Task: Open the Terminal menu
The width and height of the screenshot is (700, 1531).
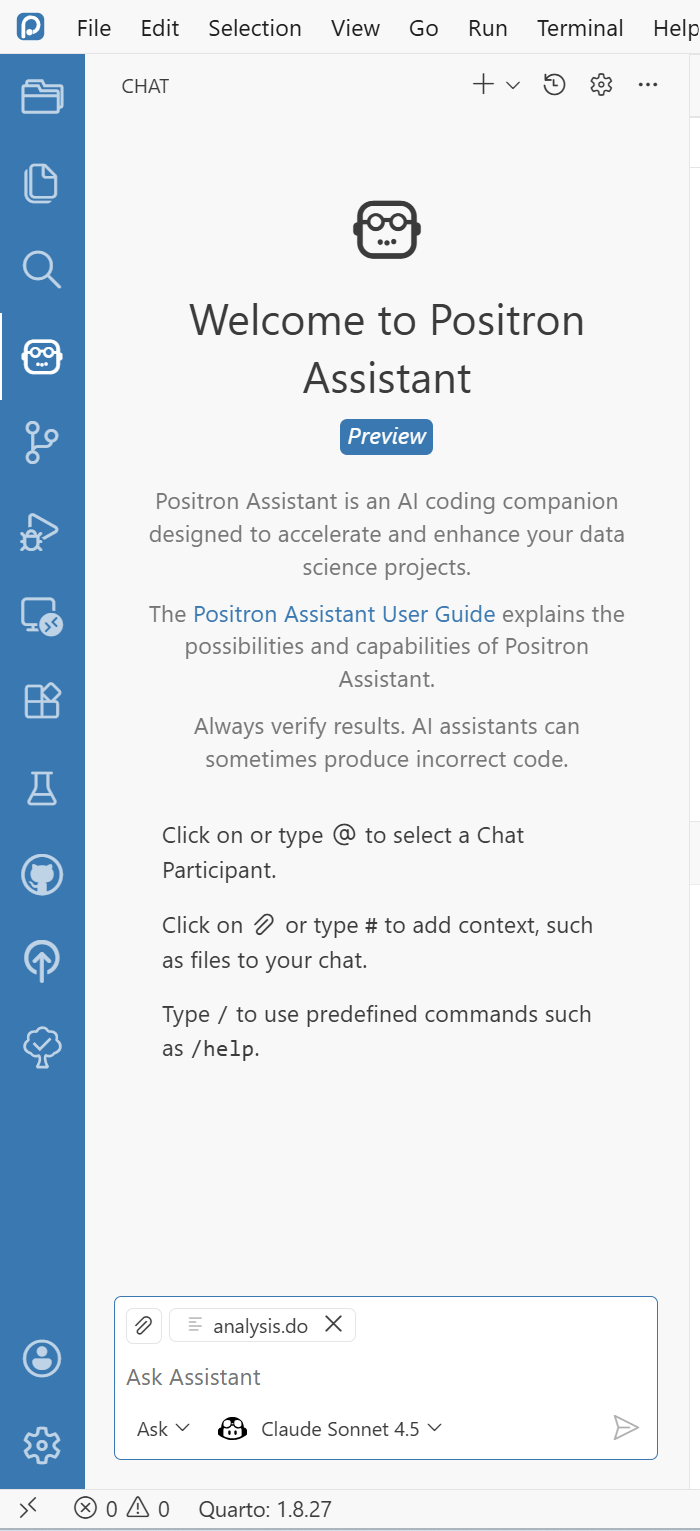Action: (580, 28)
